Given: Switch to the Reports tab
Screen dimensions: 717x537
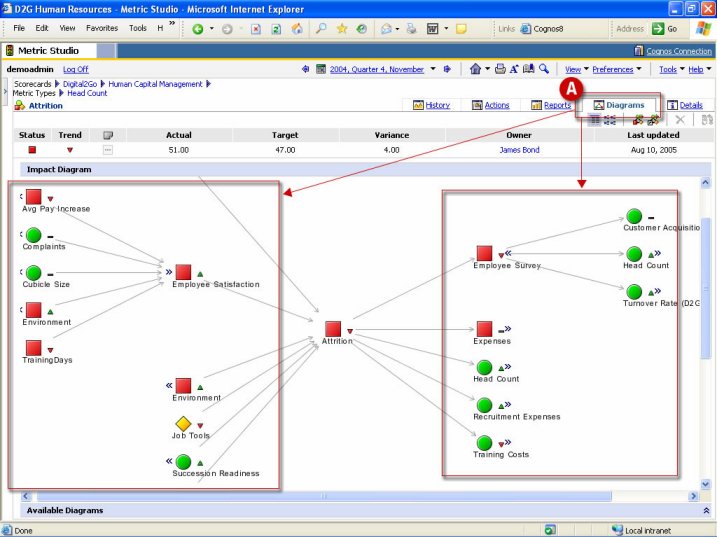Looking at the screenshot, I should point(551,105).
